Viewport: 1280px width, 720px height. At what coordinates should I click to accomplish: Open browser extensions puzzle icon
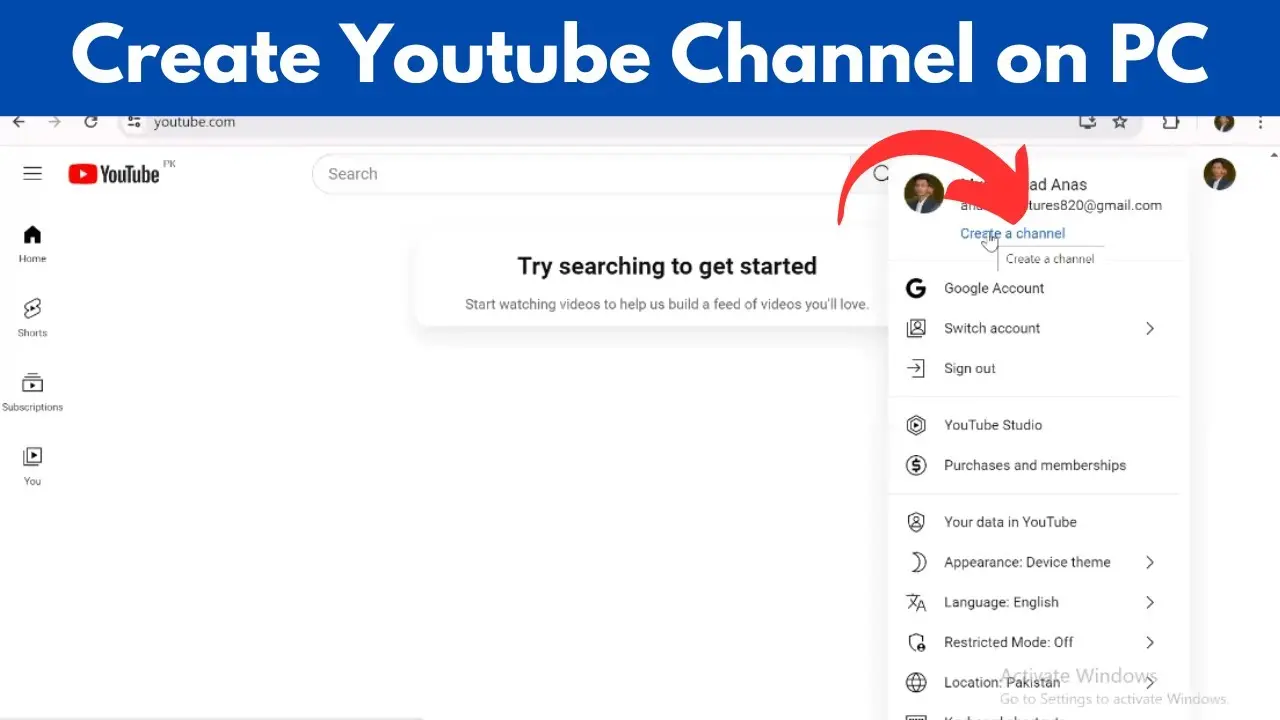[1171, 122]
